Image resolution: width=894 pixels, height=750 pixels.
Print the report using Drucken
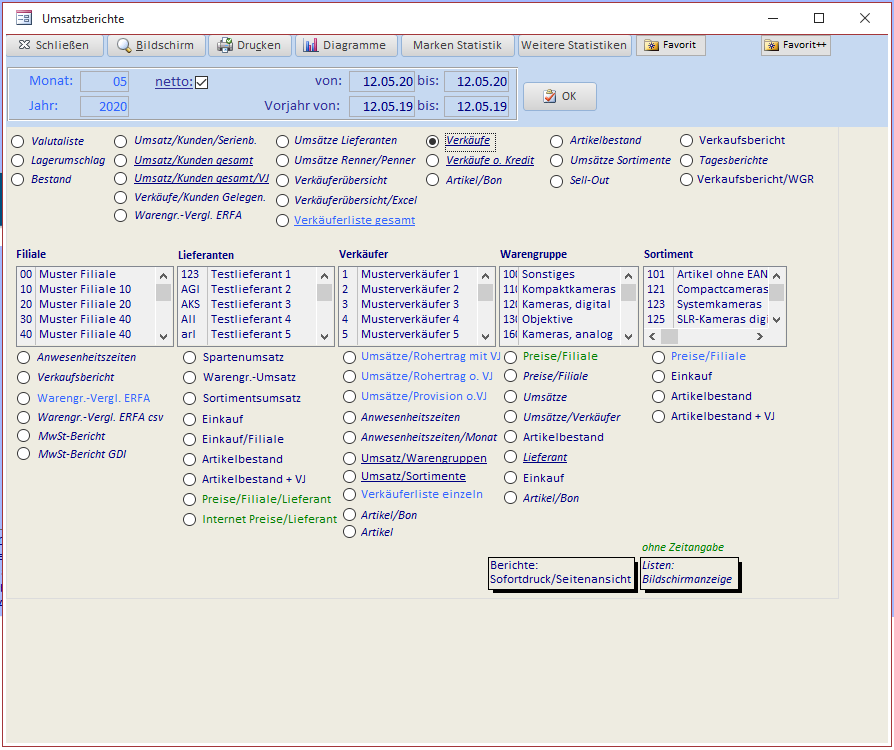click(250, 45)
